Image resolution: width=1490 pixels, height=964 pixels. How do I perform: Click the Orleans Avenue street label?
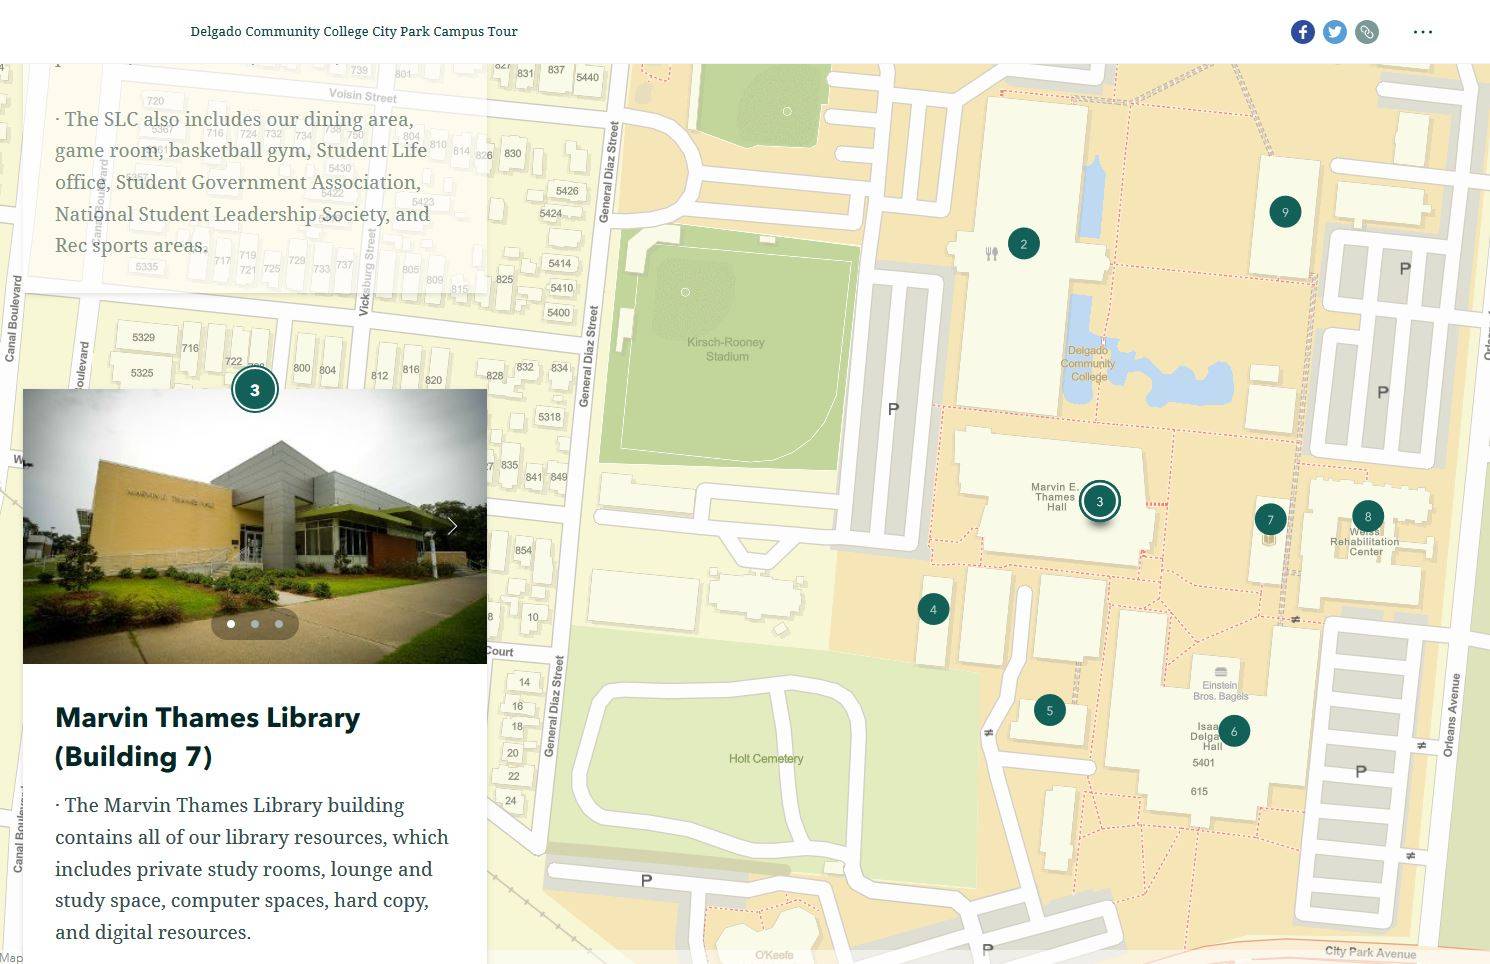pos(1452,715)
